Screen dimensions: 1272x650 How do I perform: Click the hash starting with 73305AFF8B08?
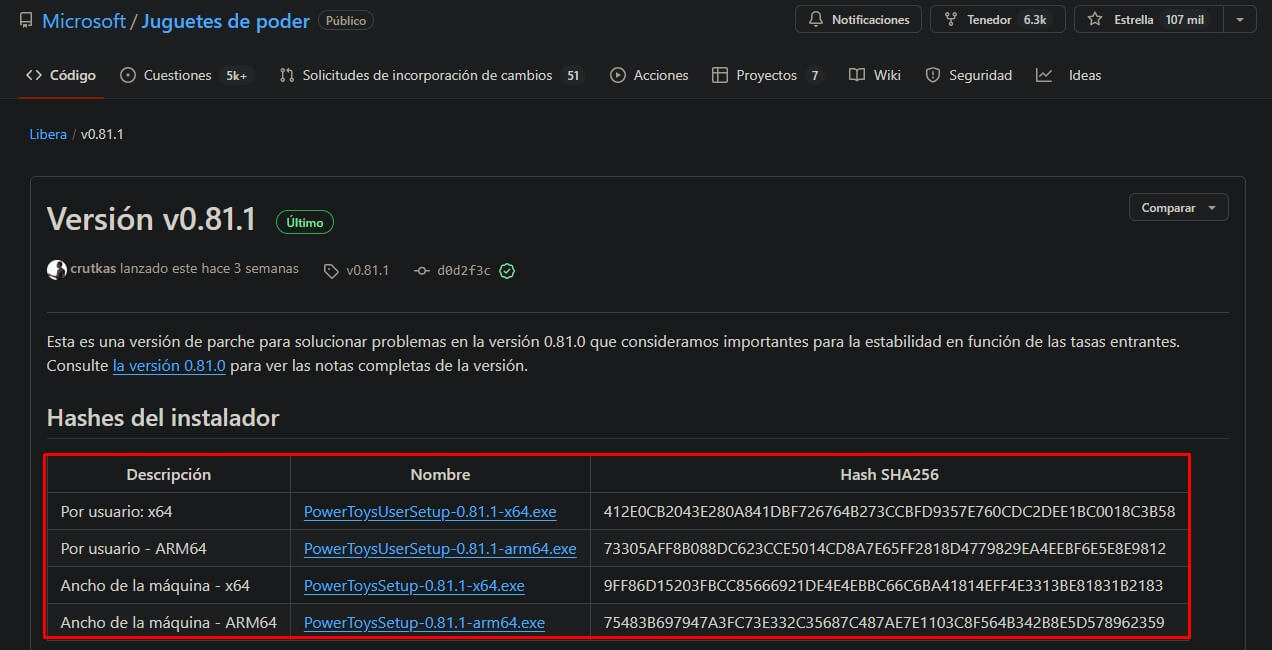point(885,548)
